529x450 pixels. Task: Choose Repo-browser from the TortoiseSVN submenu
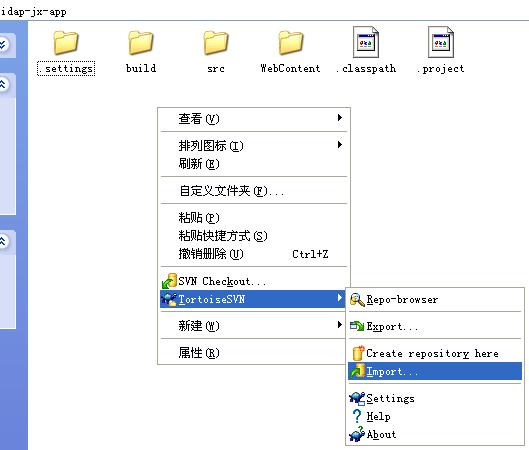[x=435, y=300]
